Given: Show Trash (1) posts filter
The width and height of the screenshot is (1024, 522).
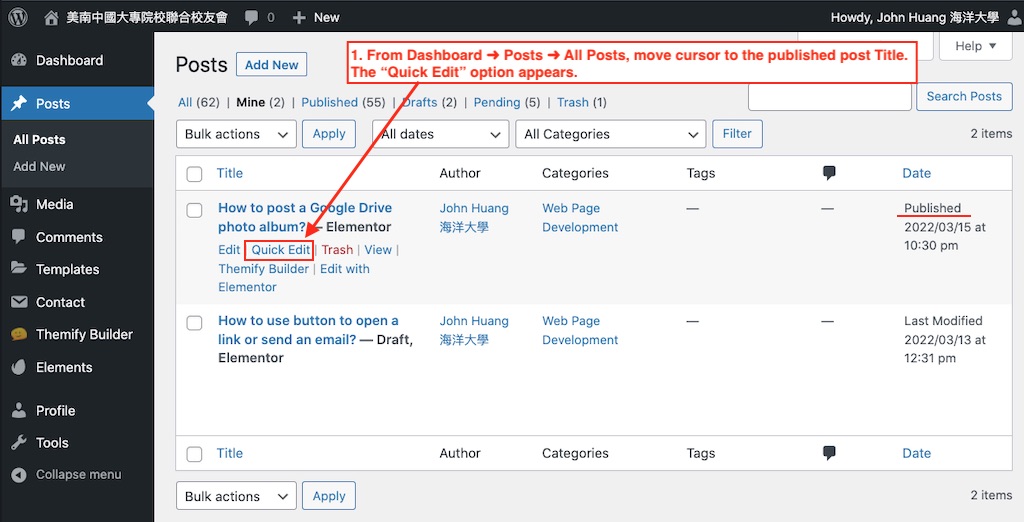Looking at the screenshot, I should (x=581, y=102).
